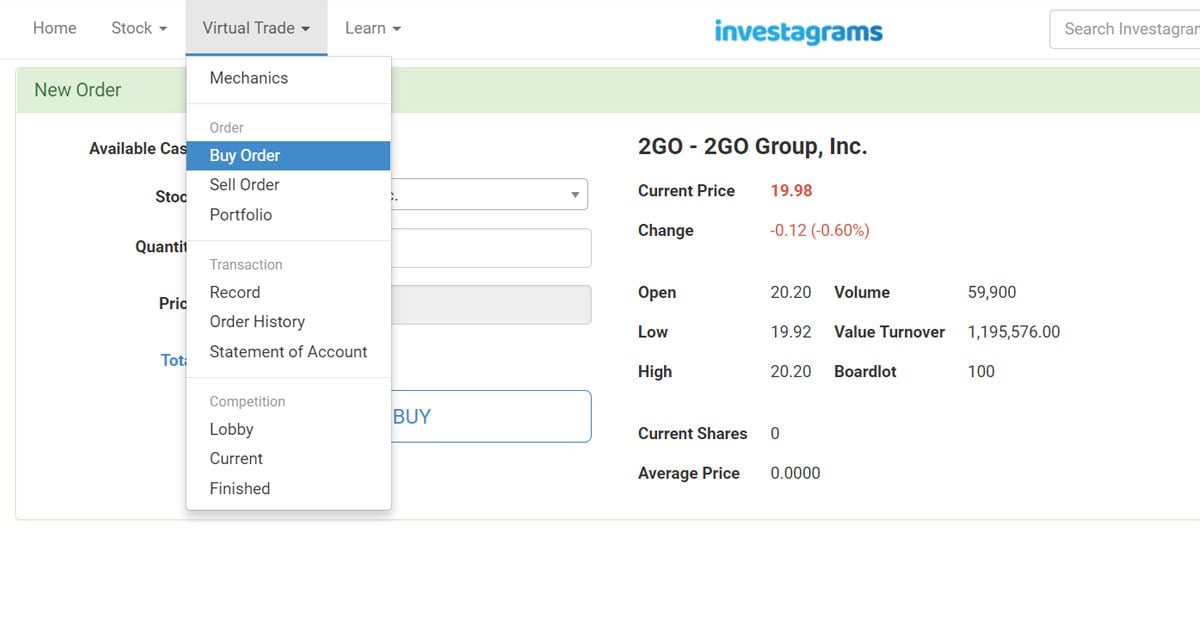The height and width of the screenshot is (630, 1200).
Task: Open the Record transaction entry
Action: 288,293
